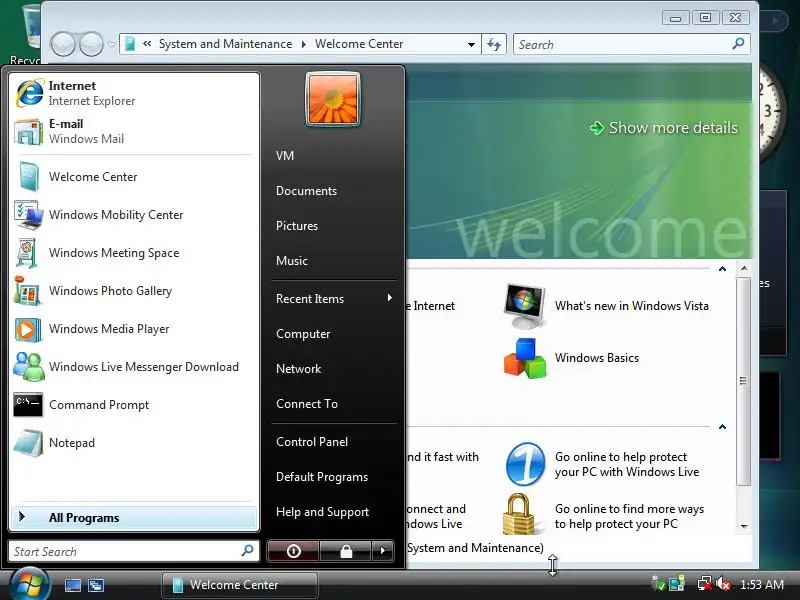Viewport: 800px width, 600px height.
Task: Click the Start Search magnifier icon
Action: click(247, 551)
